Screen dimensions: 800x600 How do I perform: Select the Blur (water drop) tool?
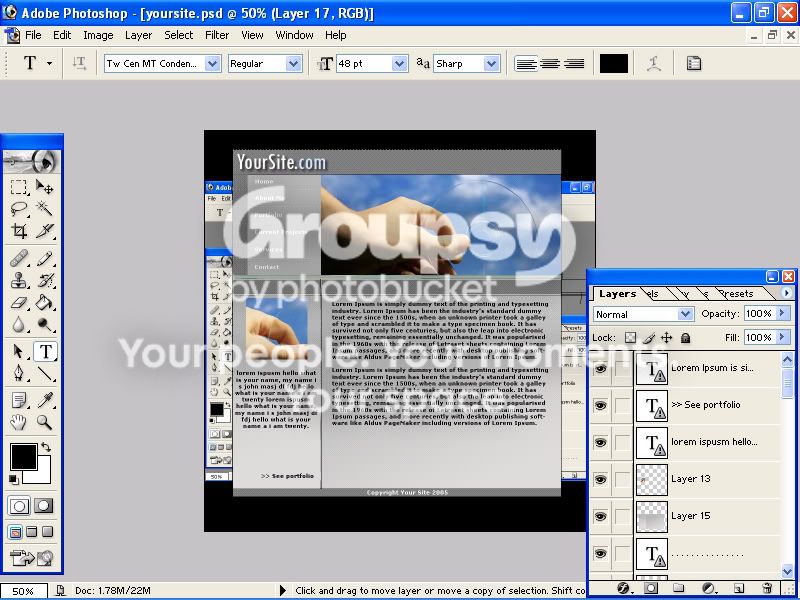tap(19, 324)
